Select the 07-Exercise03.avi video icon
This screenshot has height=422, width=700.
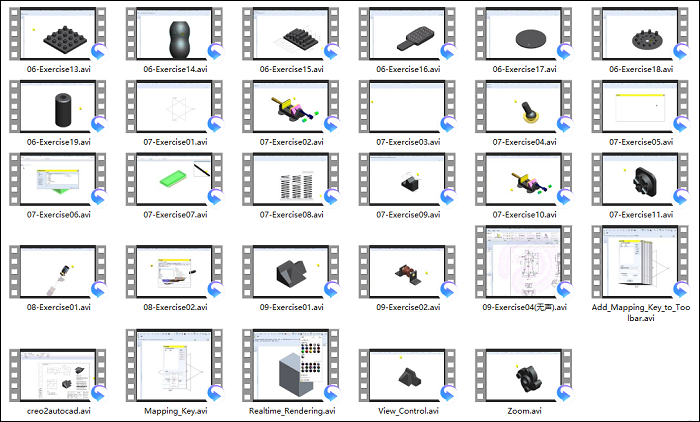click(408, 107)
